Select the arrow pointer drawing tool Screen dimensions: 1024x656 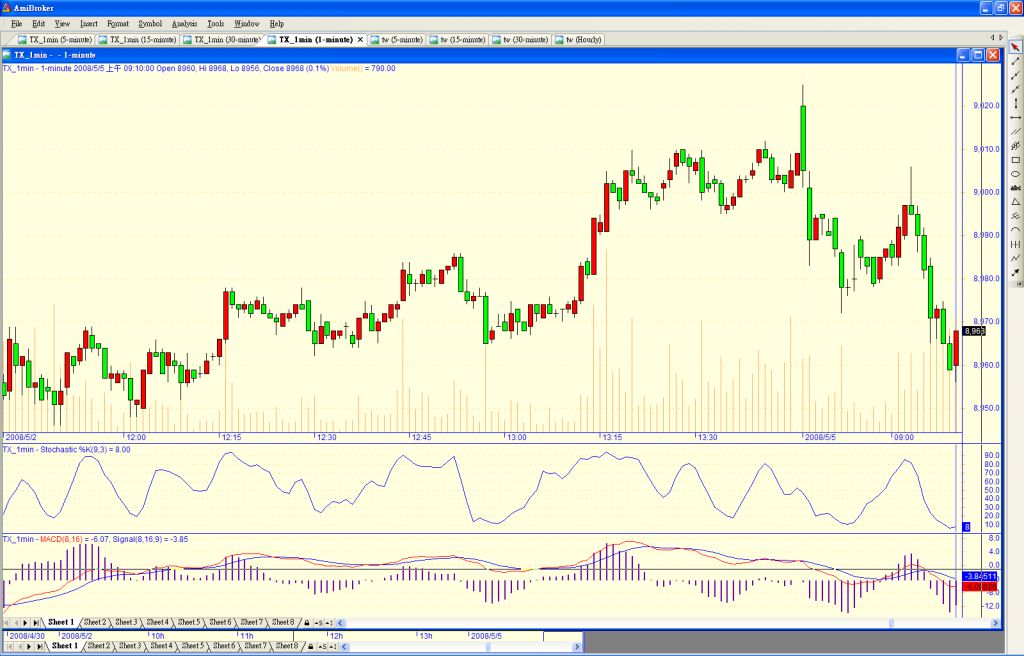coord(1016,47)
